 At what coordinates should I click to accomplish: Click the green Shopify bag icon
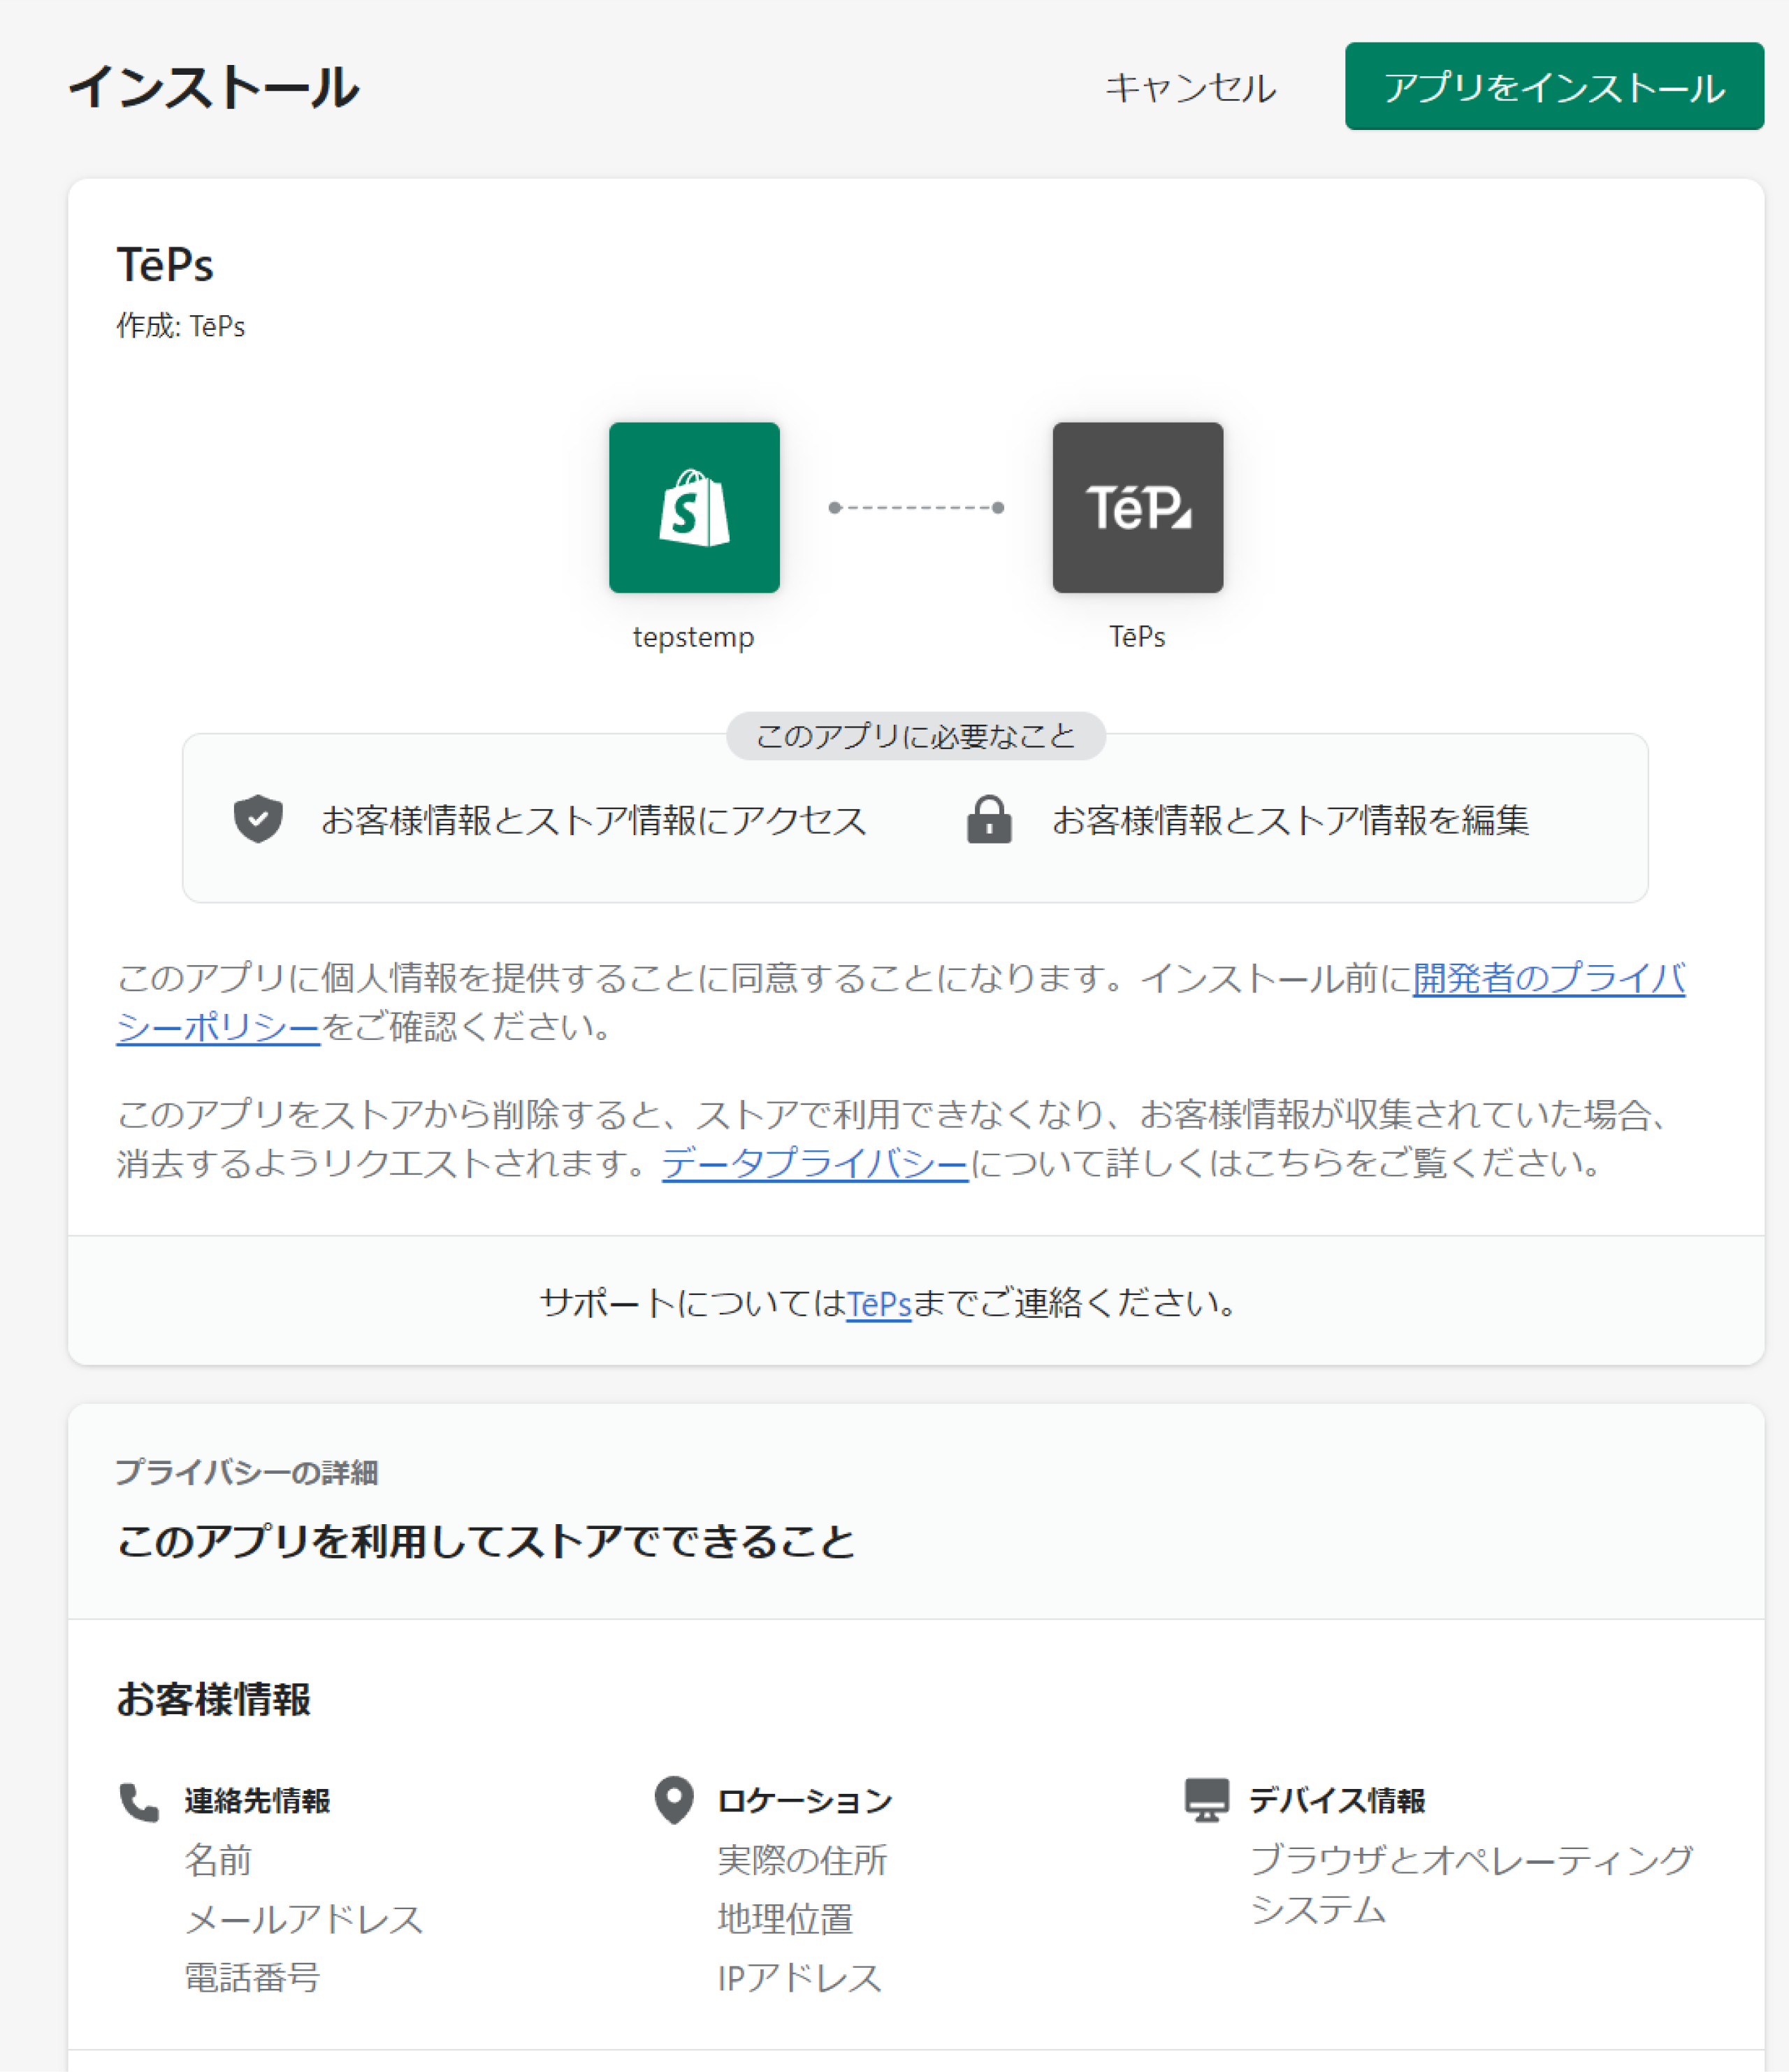(x=694, y=507)
